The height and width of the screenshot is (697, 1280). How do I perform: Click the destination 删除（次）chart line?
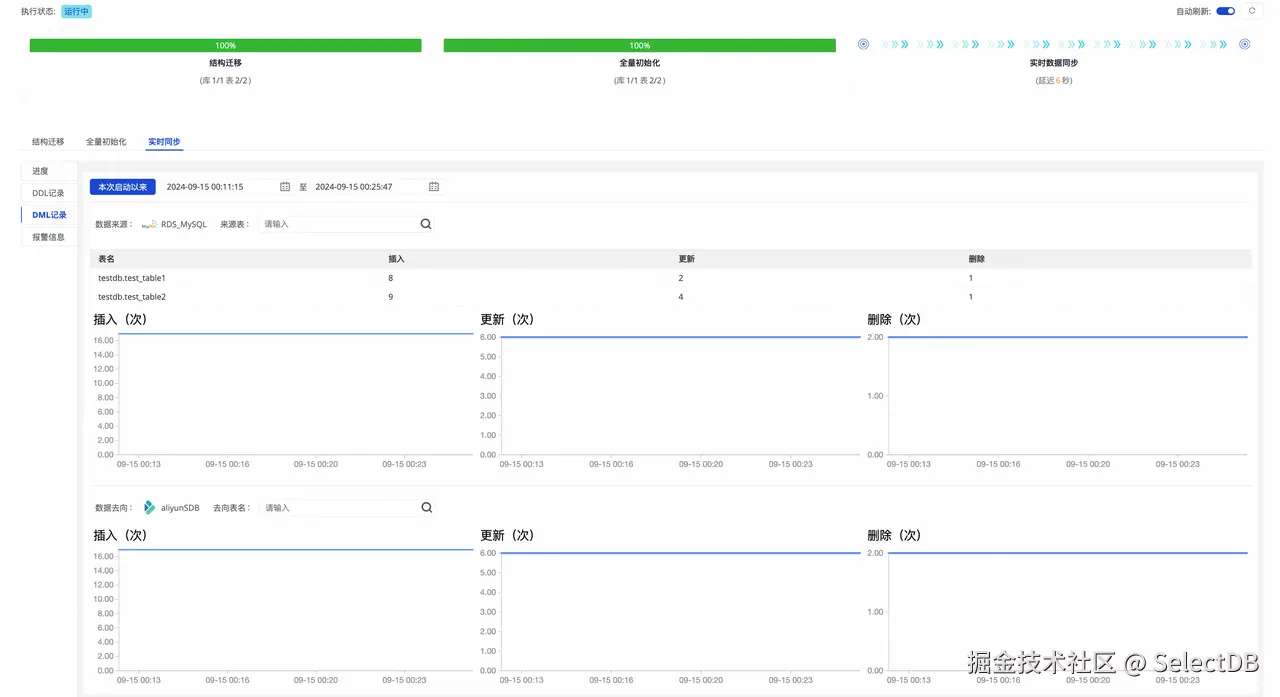coord(1068,553)
